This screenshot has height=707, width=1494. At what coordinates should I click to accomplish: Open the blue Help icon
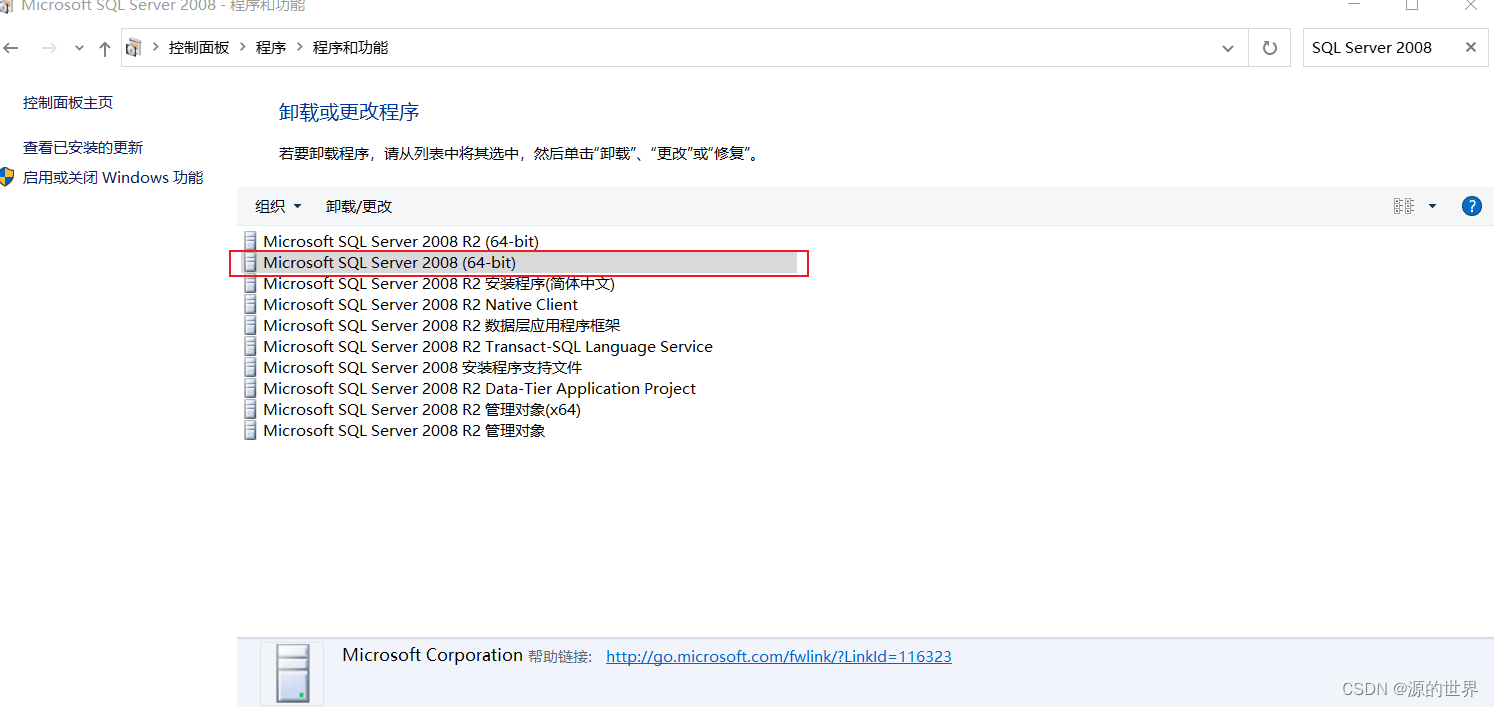click(x=1471, y=206)
